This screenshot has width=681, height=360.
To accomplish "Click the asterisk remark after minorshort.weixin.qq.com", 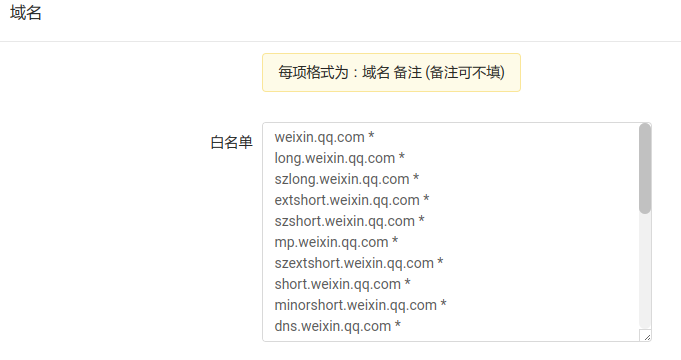I will point(443,304).
